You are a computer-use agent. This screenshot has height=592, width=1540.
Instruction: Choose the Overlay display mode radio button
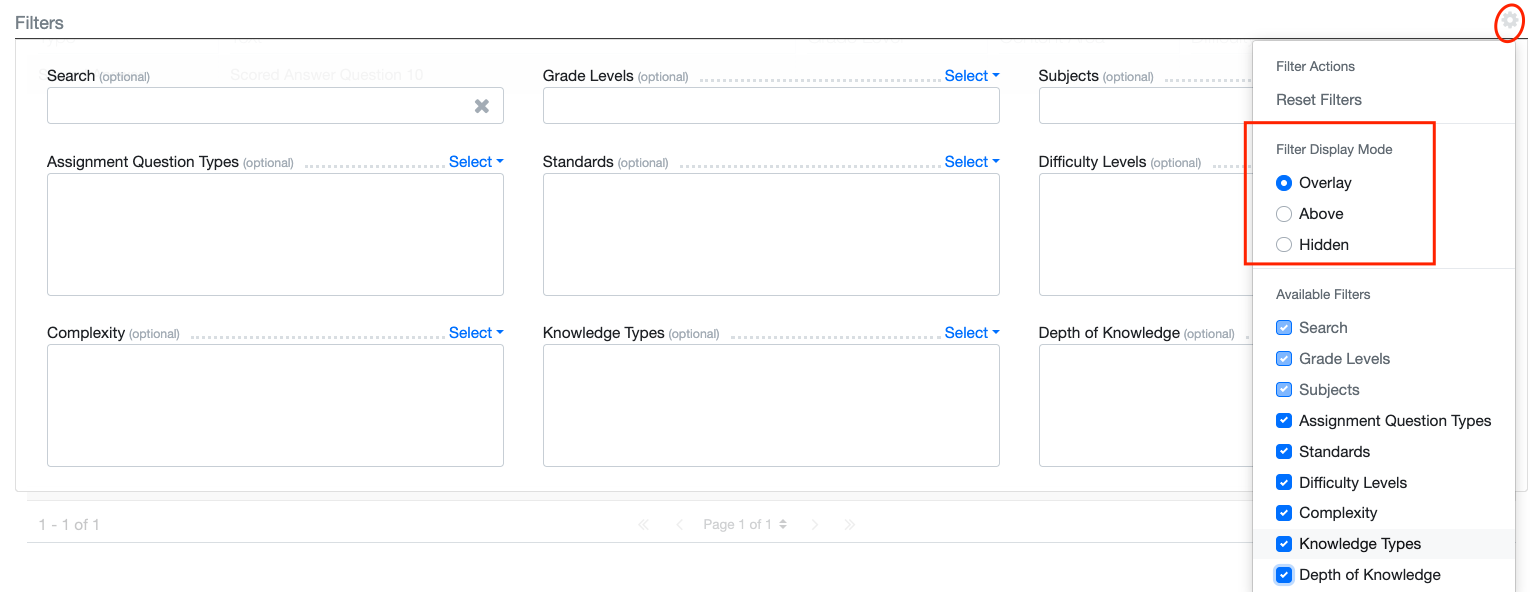1284,183
